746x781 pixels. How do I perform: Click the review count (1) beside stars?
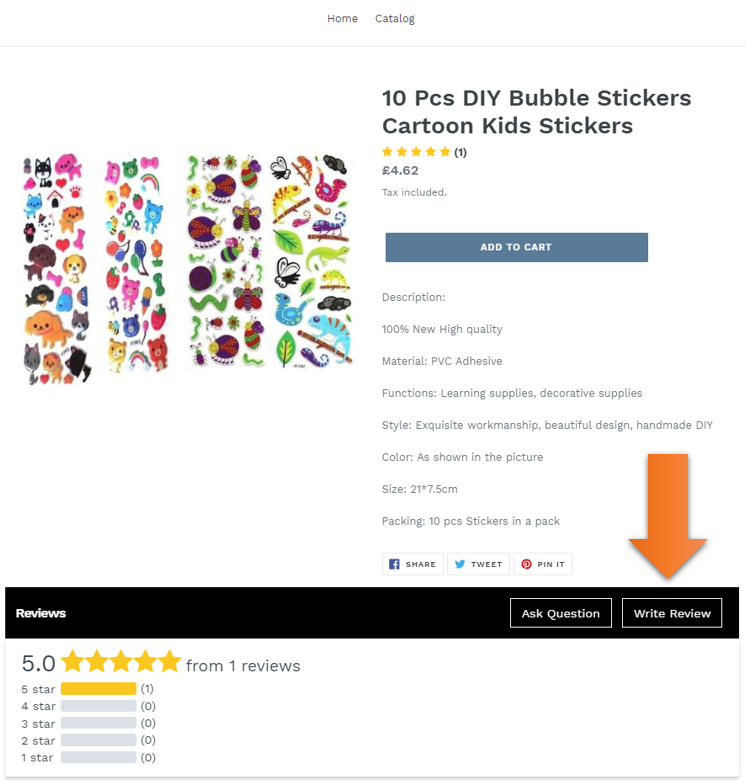(460, 152)
